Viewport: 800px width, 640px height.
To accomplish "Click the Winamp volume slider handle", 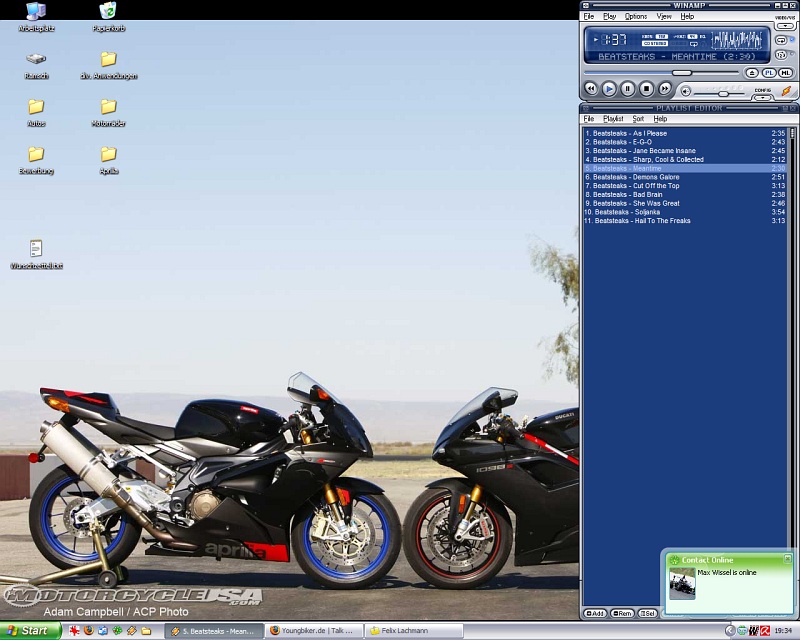I will (x=723, y=94).
